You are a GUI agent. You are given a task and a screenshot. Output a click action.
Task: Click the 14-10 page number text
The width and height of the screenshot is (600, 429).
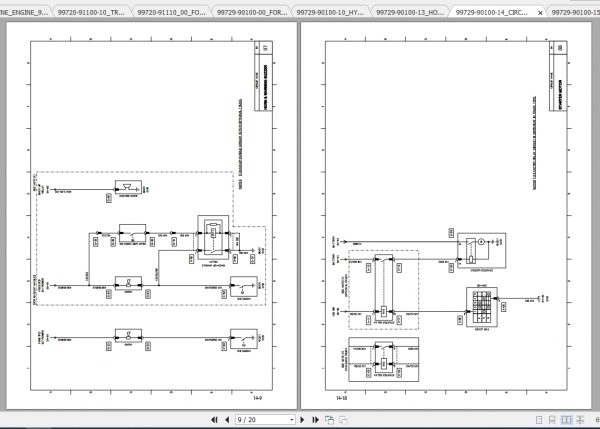pyautogui.click(x=342, y=398)
